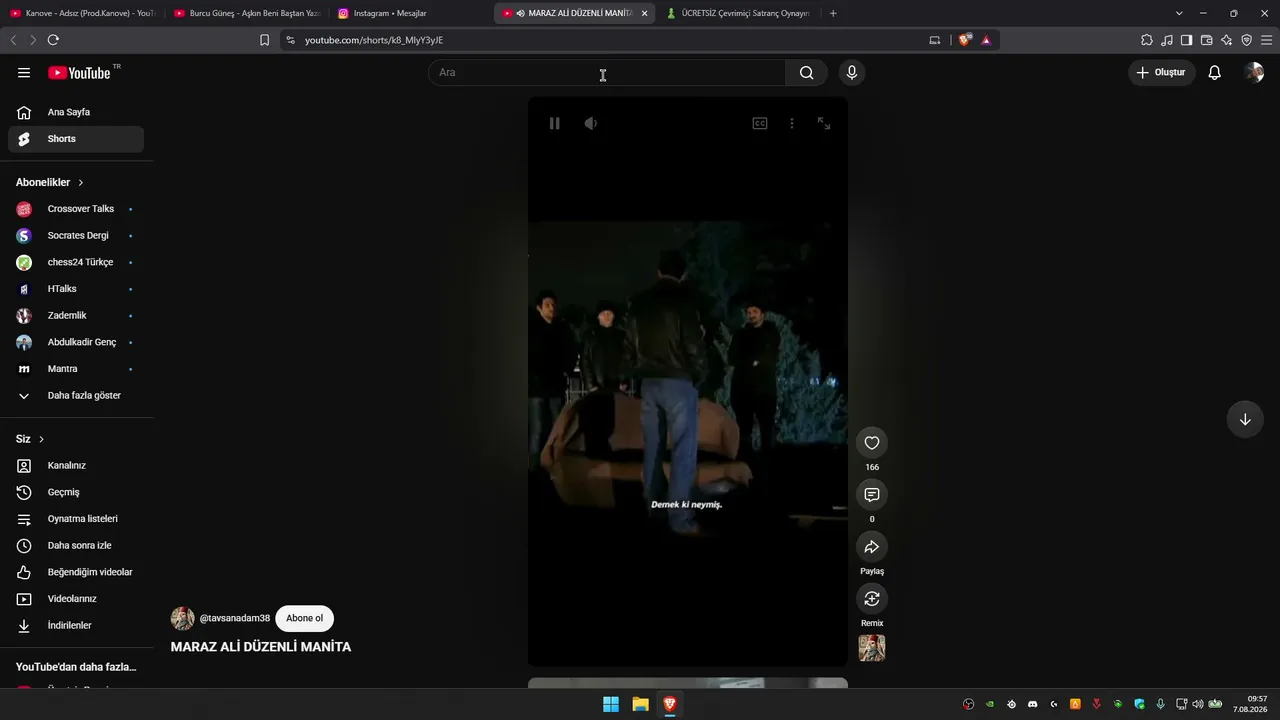Open Oynatma listeleri playlists
This screenshot has width=1280, height=720.
pyautogui.click(x=76, y=519)
